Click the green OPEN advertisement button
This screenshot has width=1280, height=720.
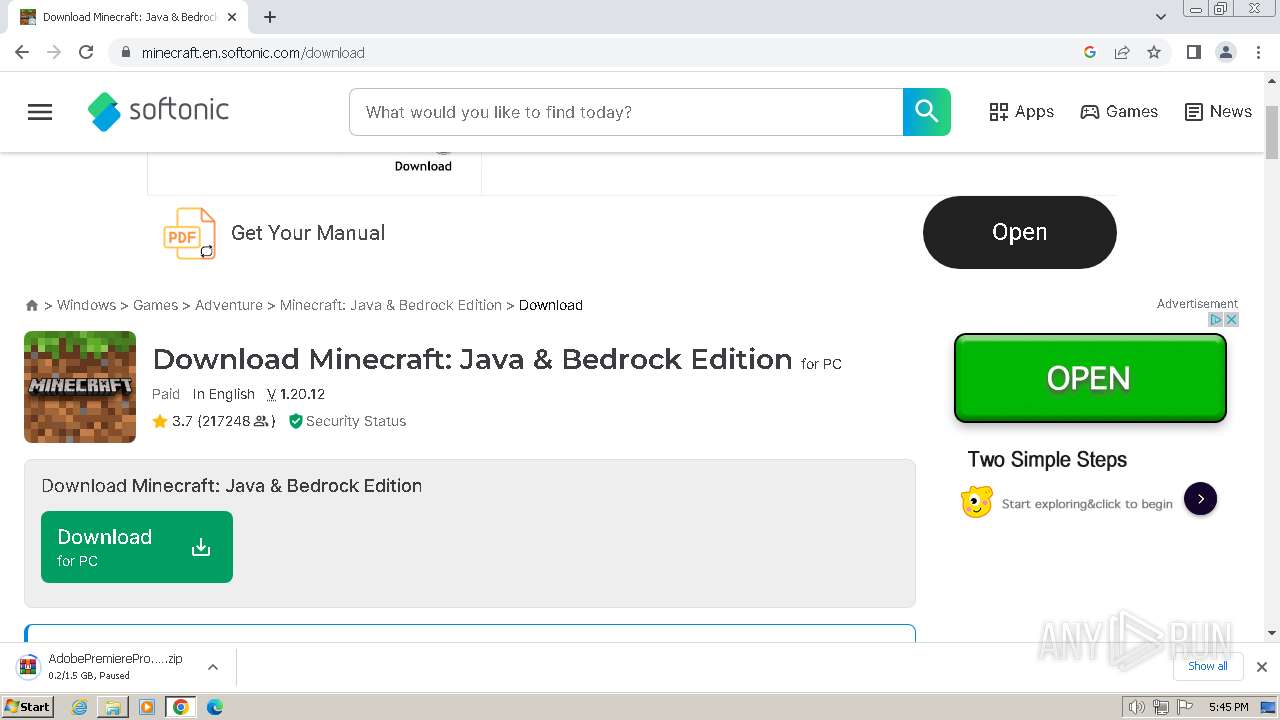coord(1090,378)
